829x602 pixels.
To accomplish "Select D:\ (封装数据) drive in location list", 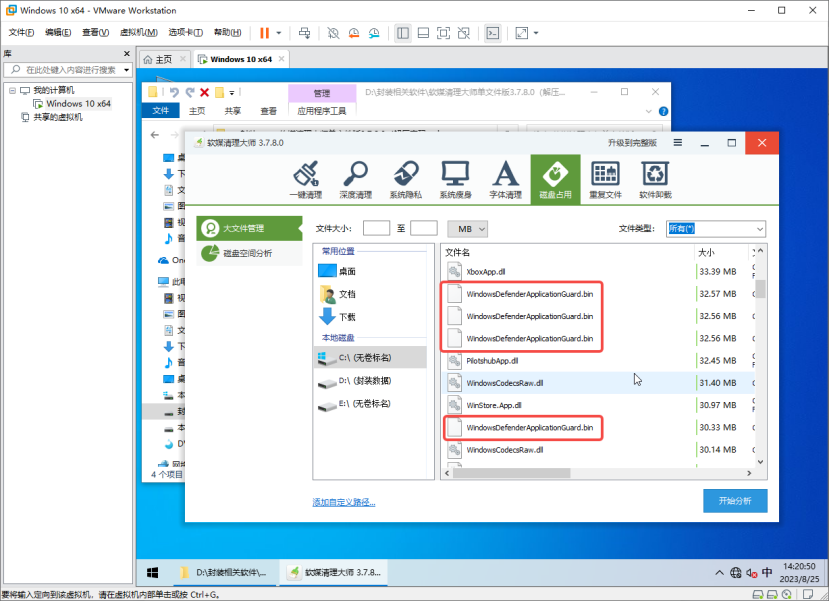I will [x=365, y=381].
